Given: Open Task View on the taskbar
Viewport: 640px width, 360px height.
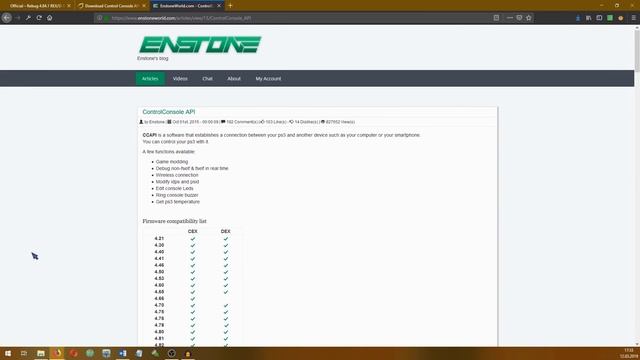Looking at the screenshot, I should pos(24,353).
